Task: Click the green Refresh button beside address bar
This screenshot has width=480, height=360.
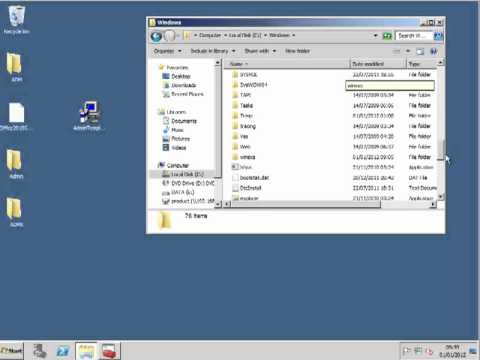Action: coord(387,35)
